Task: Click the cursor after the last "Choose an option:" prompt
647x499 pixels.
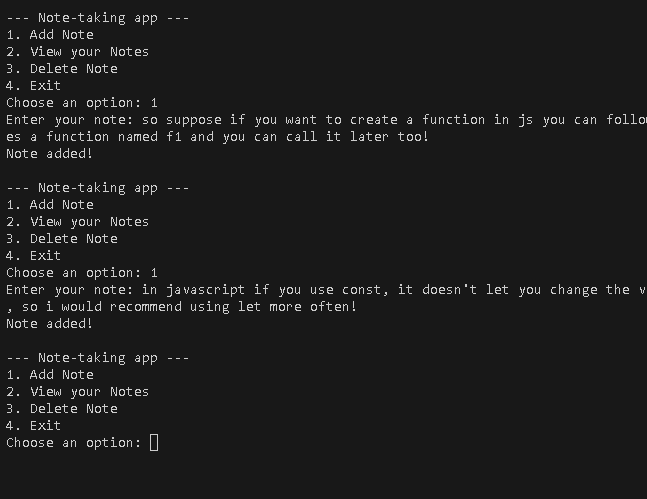Action: [x=154, y=442]
